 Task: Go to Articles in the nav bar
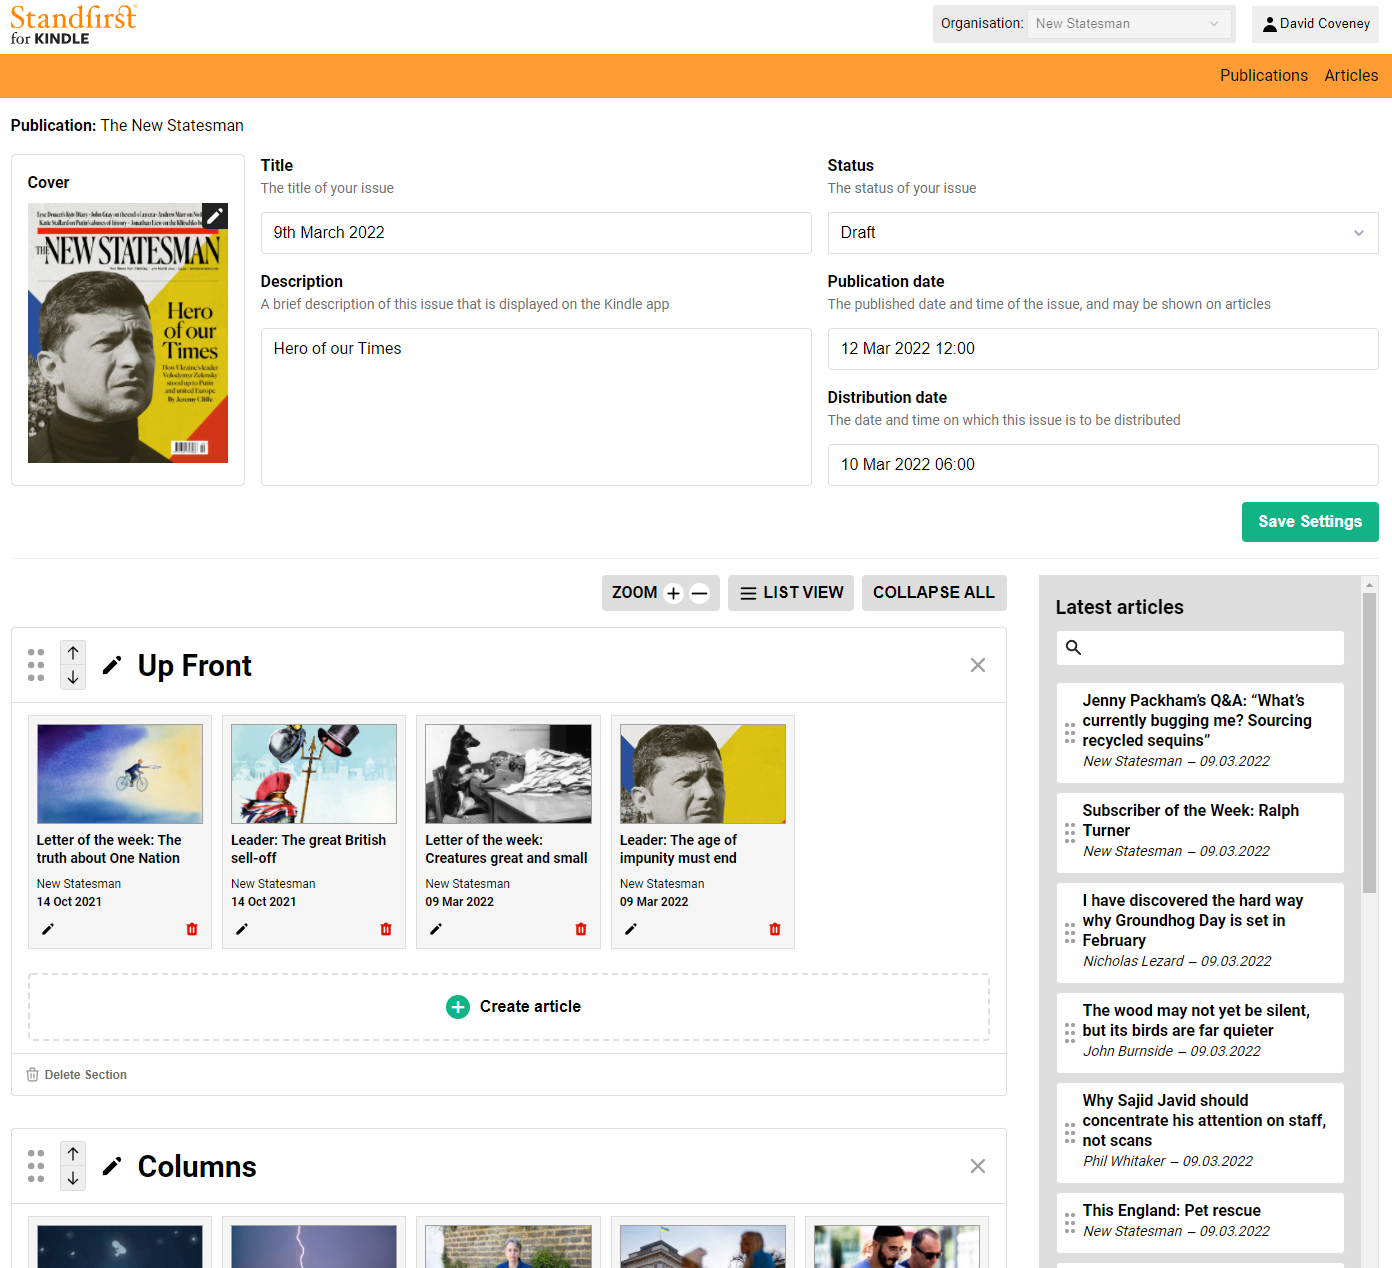click(1351, 76)
